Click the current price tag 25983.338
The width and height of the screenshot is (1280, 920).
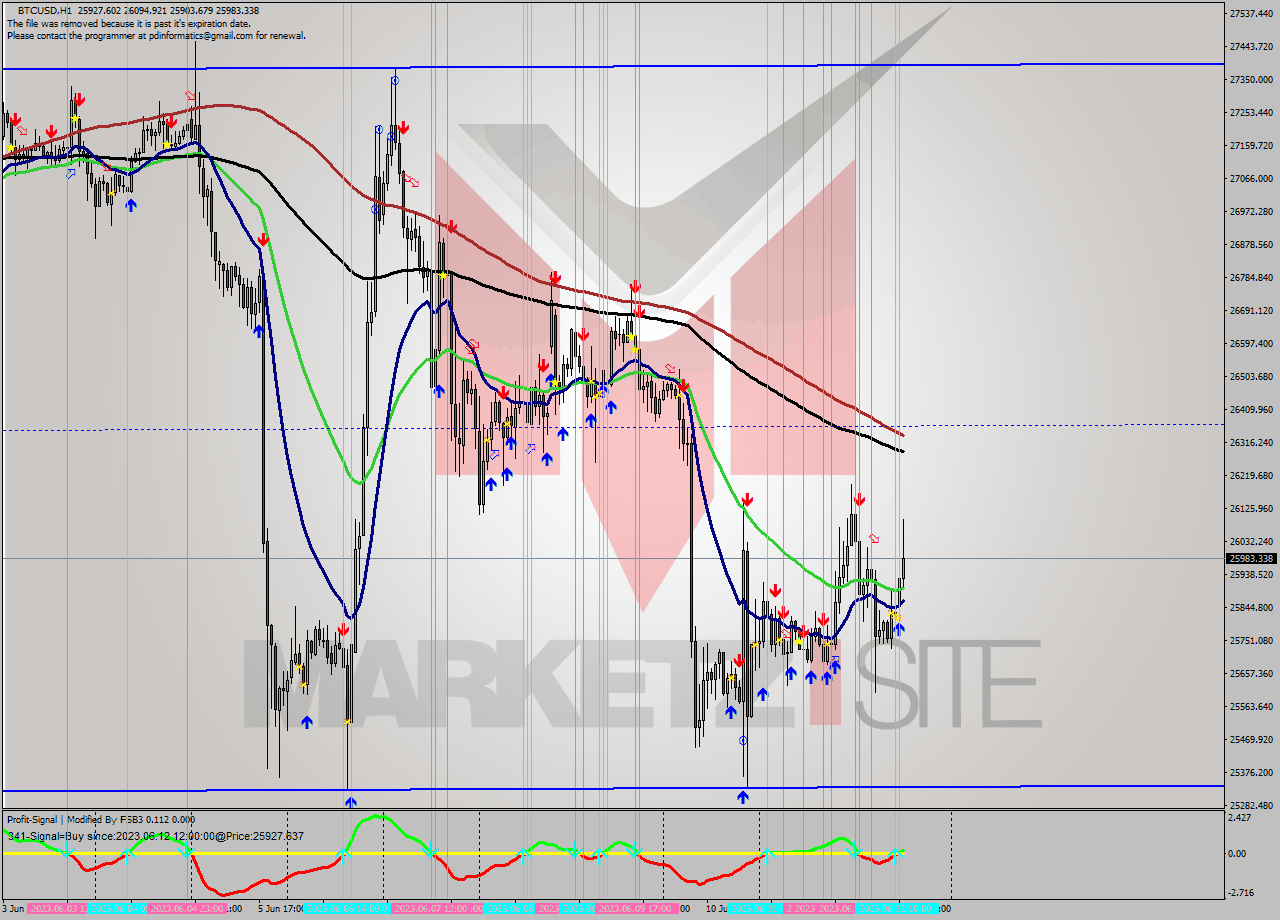coord(1250,559)
